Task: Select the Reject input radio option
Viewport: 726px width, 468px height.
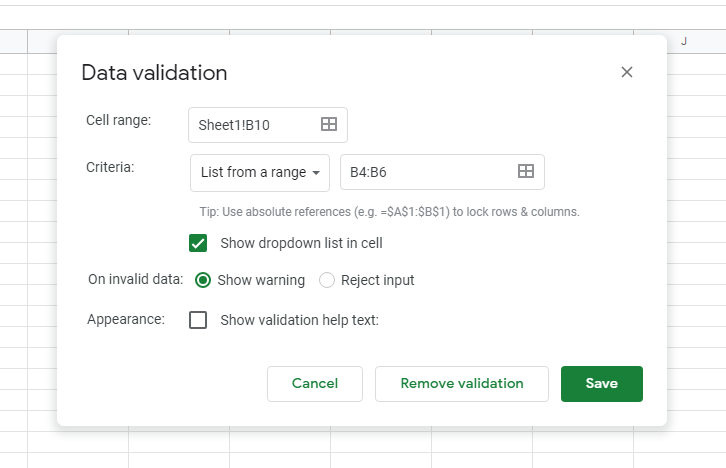Action: (326, 280)
